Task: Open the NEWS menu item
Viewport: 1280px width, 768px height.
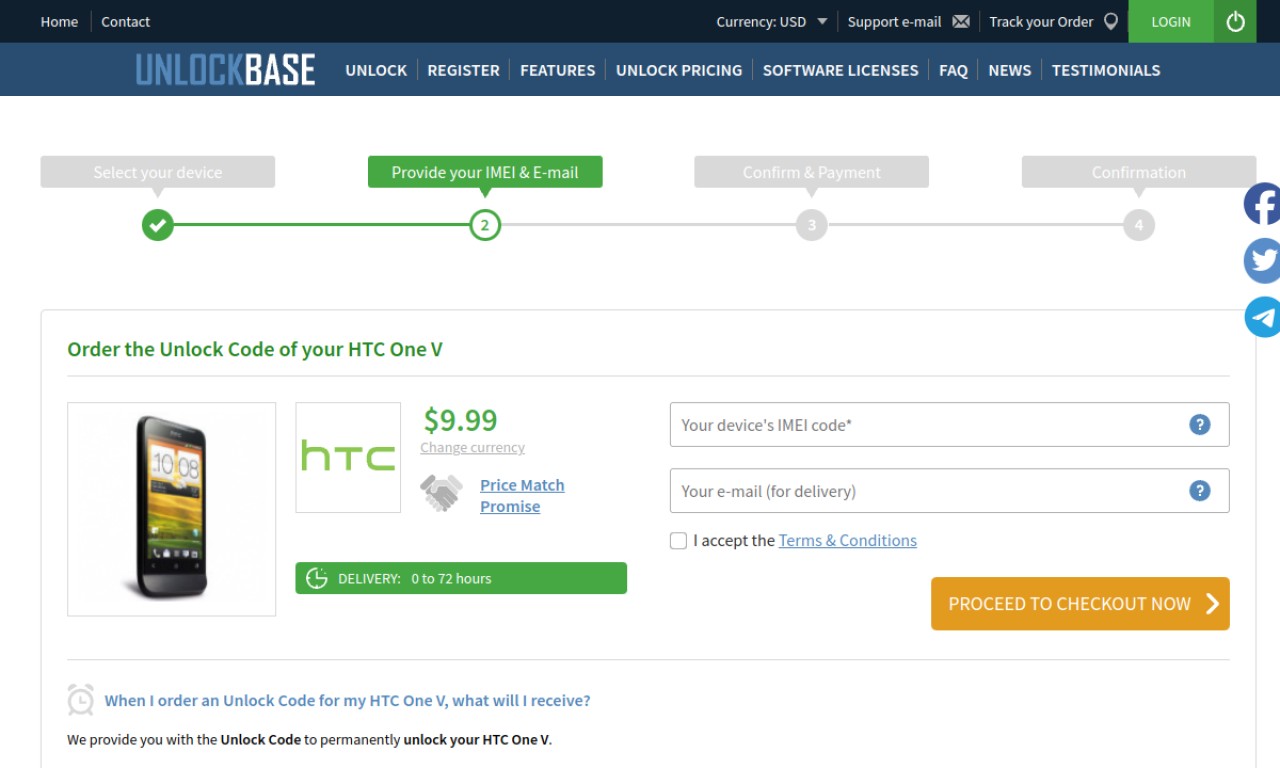Action: pos(1009,70)
